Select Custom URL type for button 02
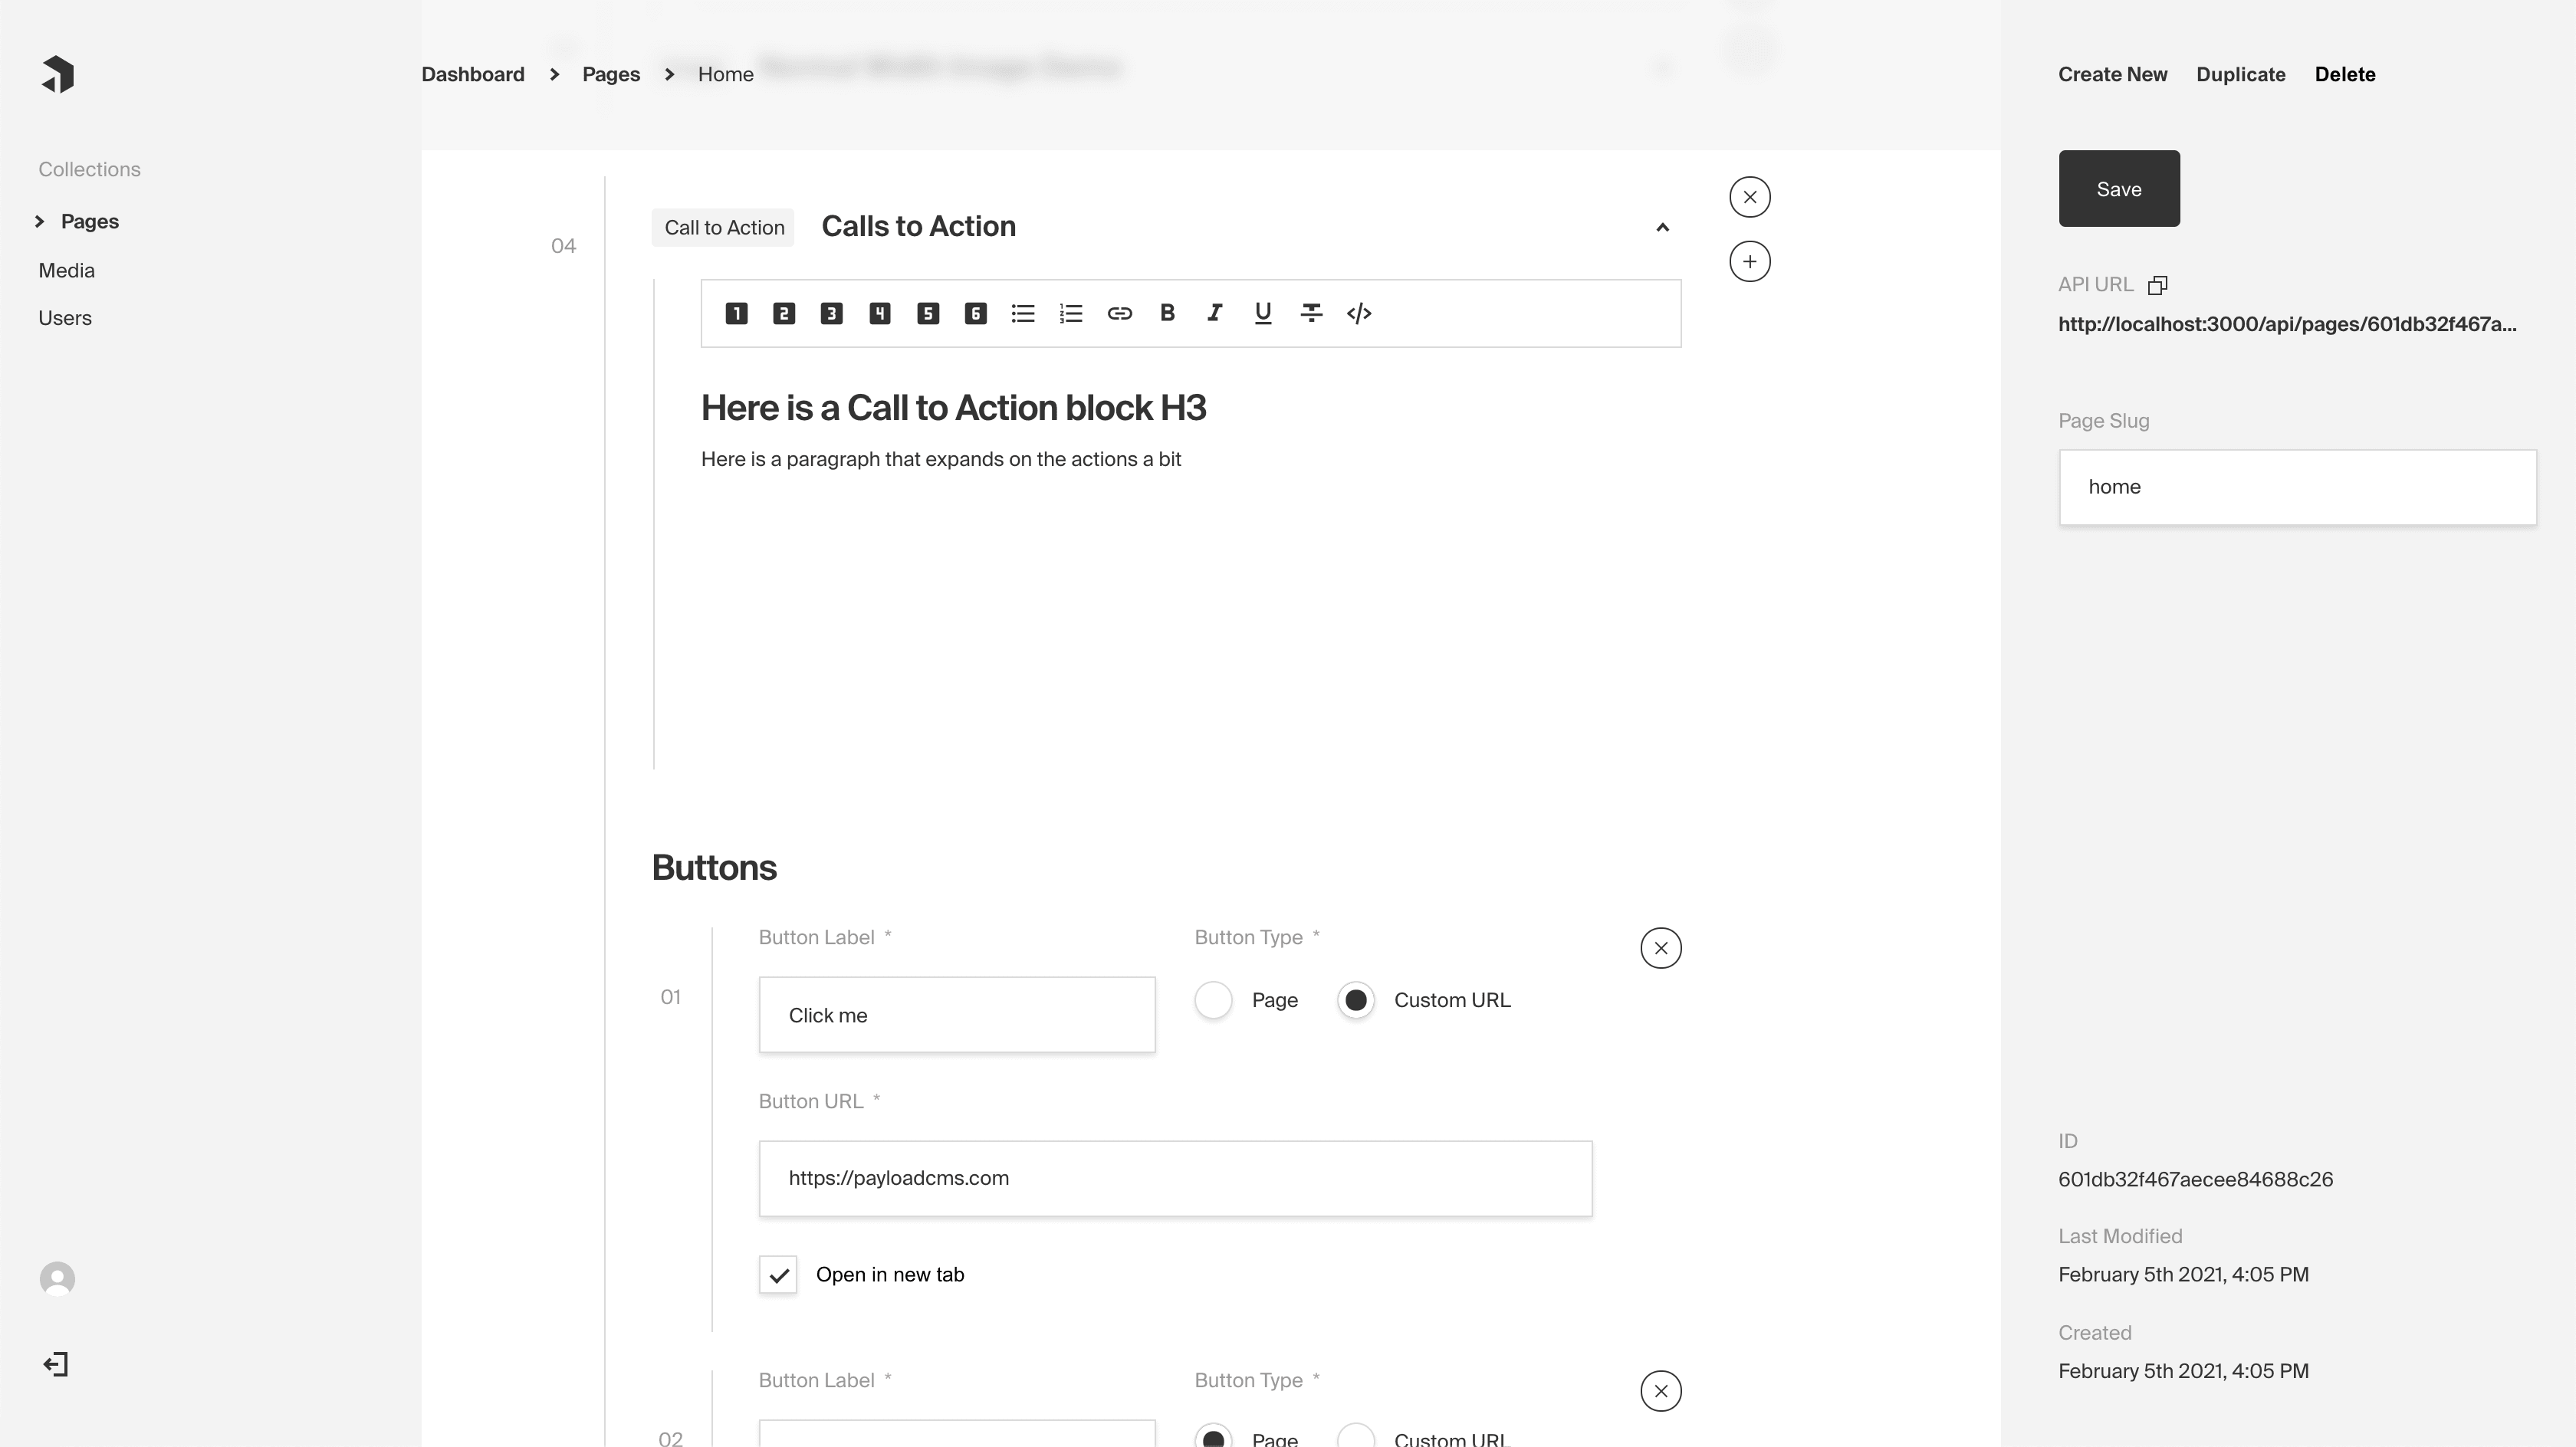The image size is (2576, 1447). pos(1356,1436)
